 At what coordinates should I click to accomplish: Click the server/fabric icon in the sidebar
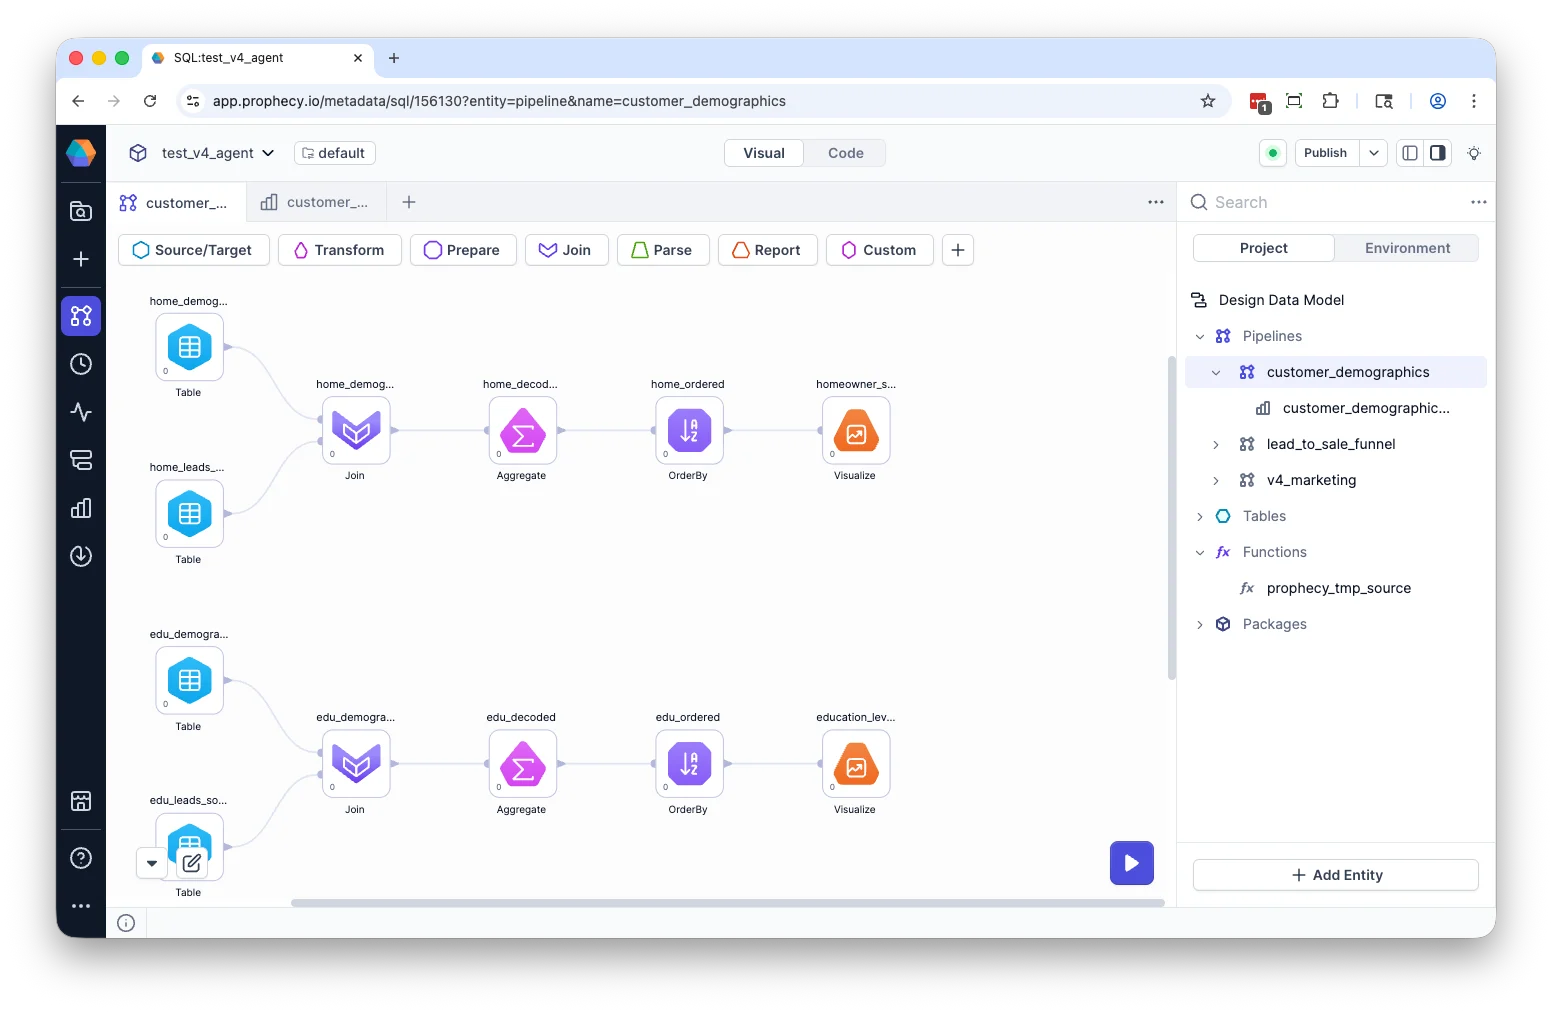coord(81,460)
